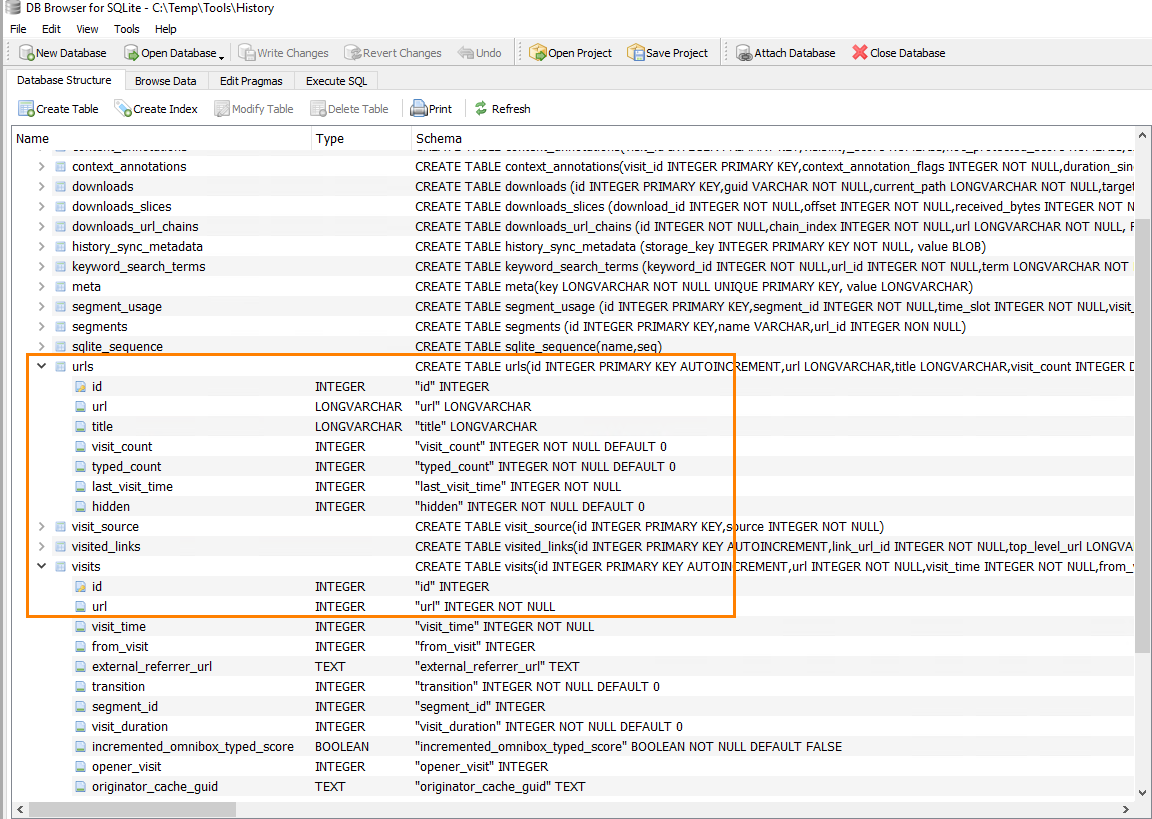Viewport: 1152px width, 819px height.
Task: Expand the downloads_slices table
Action: [42, 206]
